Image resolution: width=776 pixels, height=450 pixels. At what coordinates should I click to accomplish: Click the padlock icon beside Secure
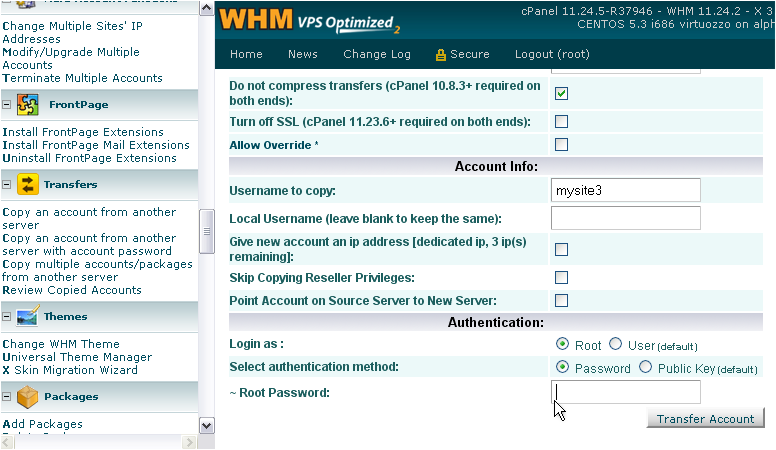click(x=440, y=54)
